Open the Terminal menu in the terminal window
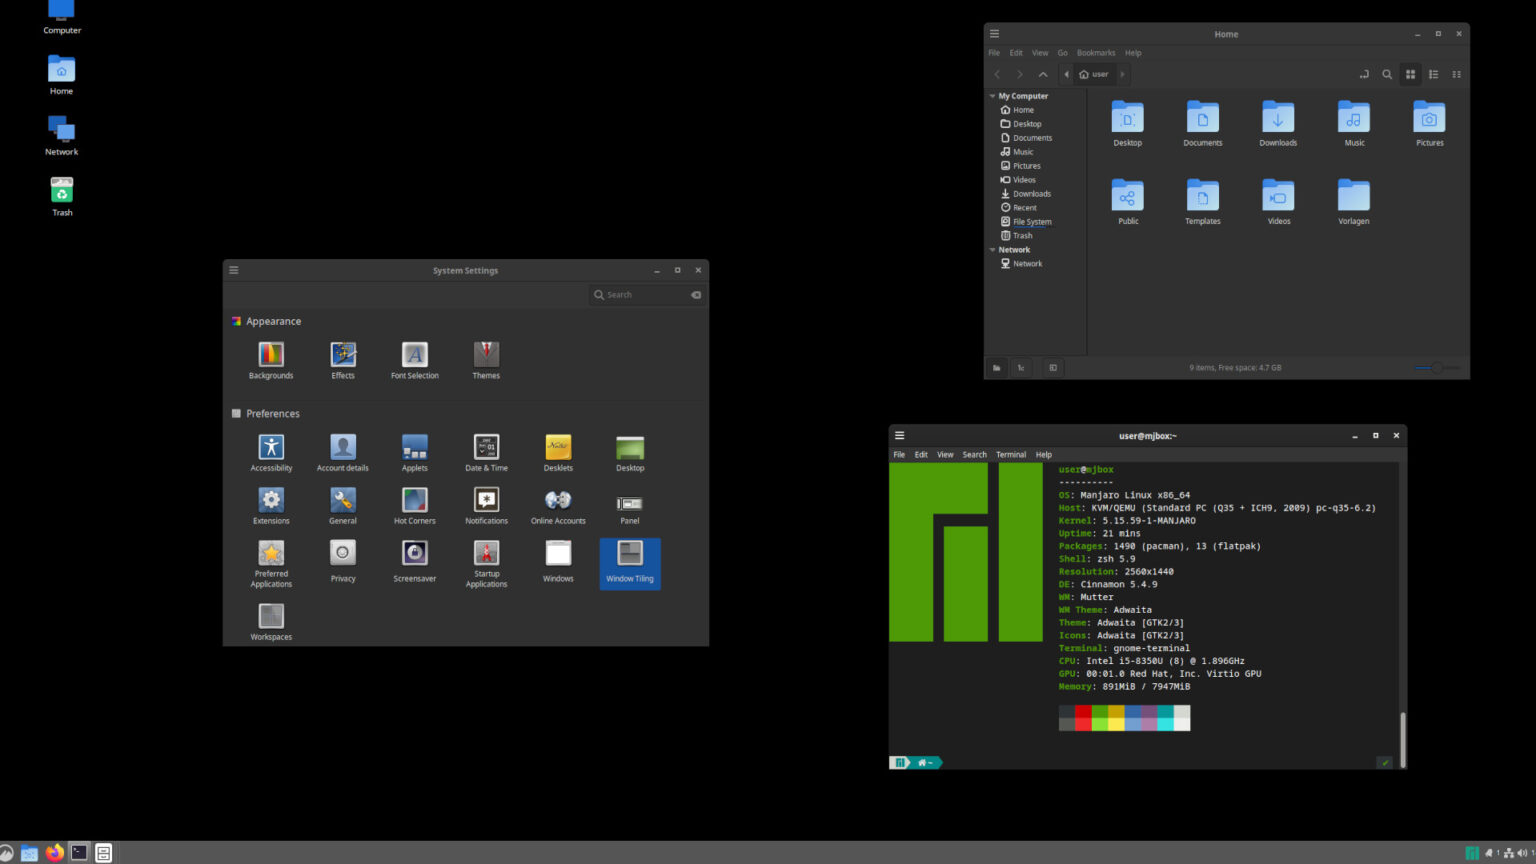Screen dimensions: 1536x864 tap(1010, 454)
